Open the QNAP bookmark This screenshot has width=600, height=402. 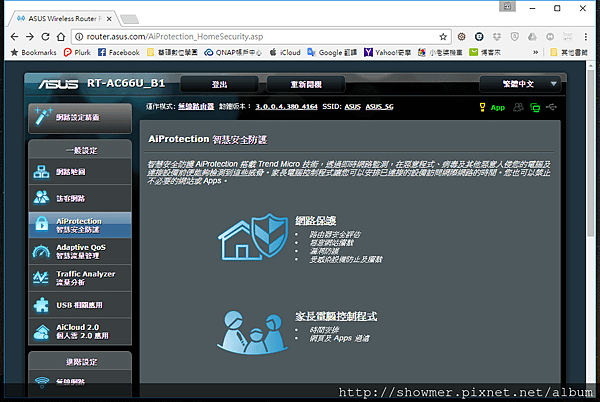point(233,52)
